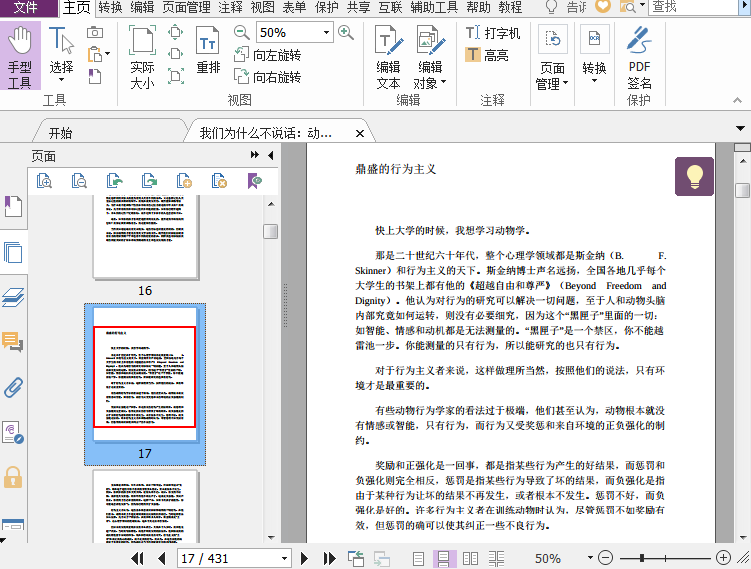The height and width of the screenshot is (569, 751).
Task: Switch to the Home (主页) ribbon tab
Action: click(x=76, y=7)
